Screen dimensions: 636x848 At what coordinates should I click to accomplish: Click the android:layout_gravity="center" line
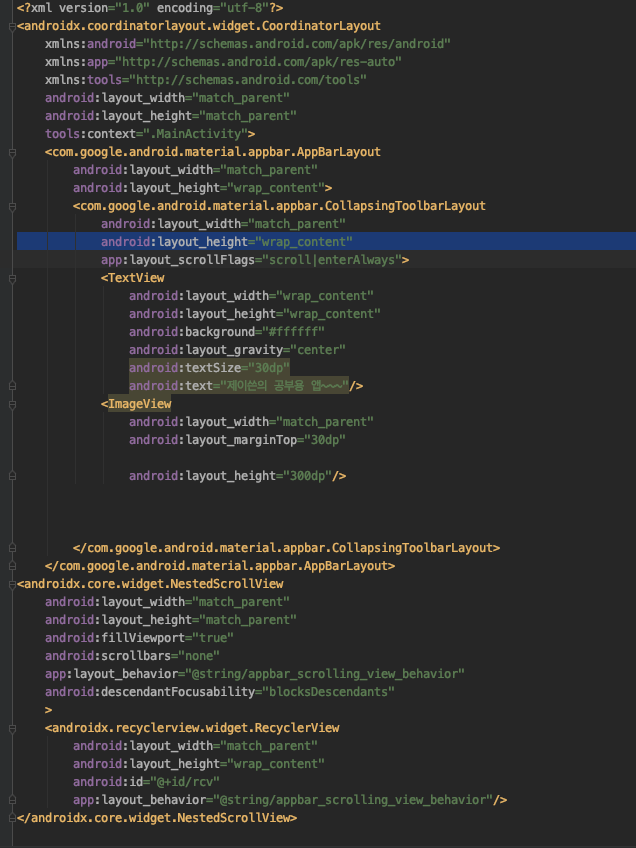tap(237, 350)
